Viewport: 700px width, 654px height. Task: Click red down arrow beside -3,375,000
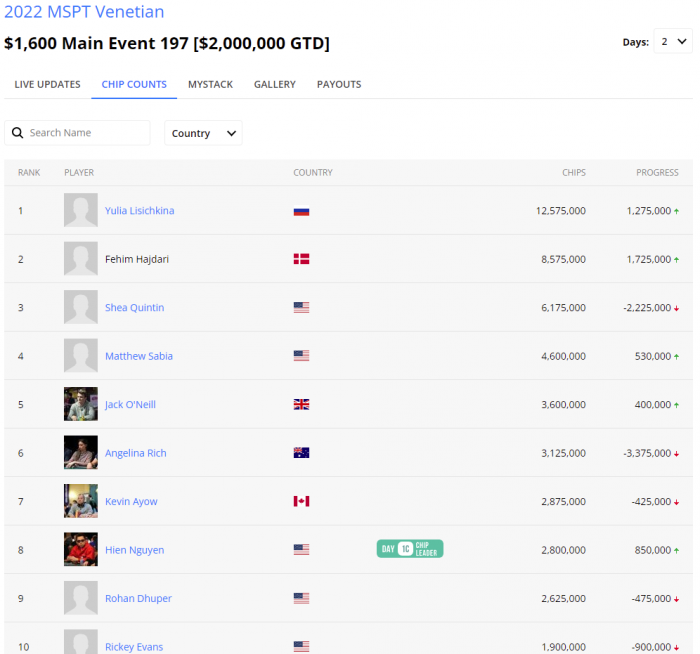click(676, 454)
